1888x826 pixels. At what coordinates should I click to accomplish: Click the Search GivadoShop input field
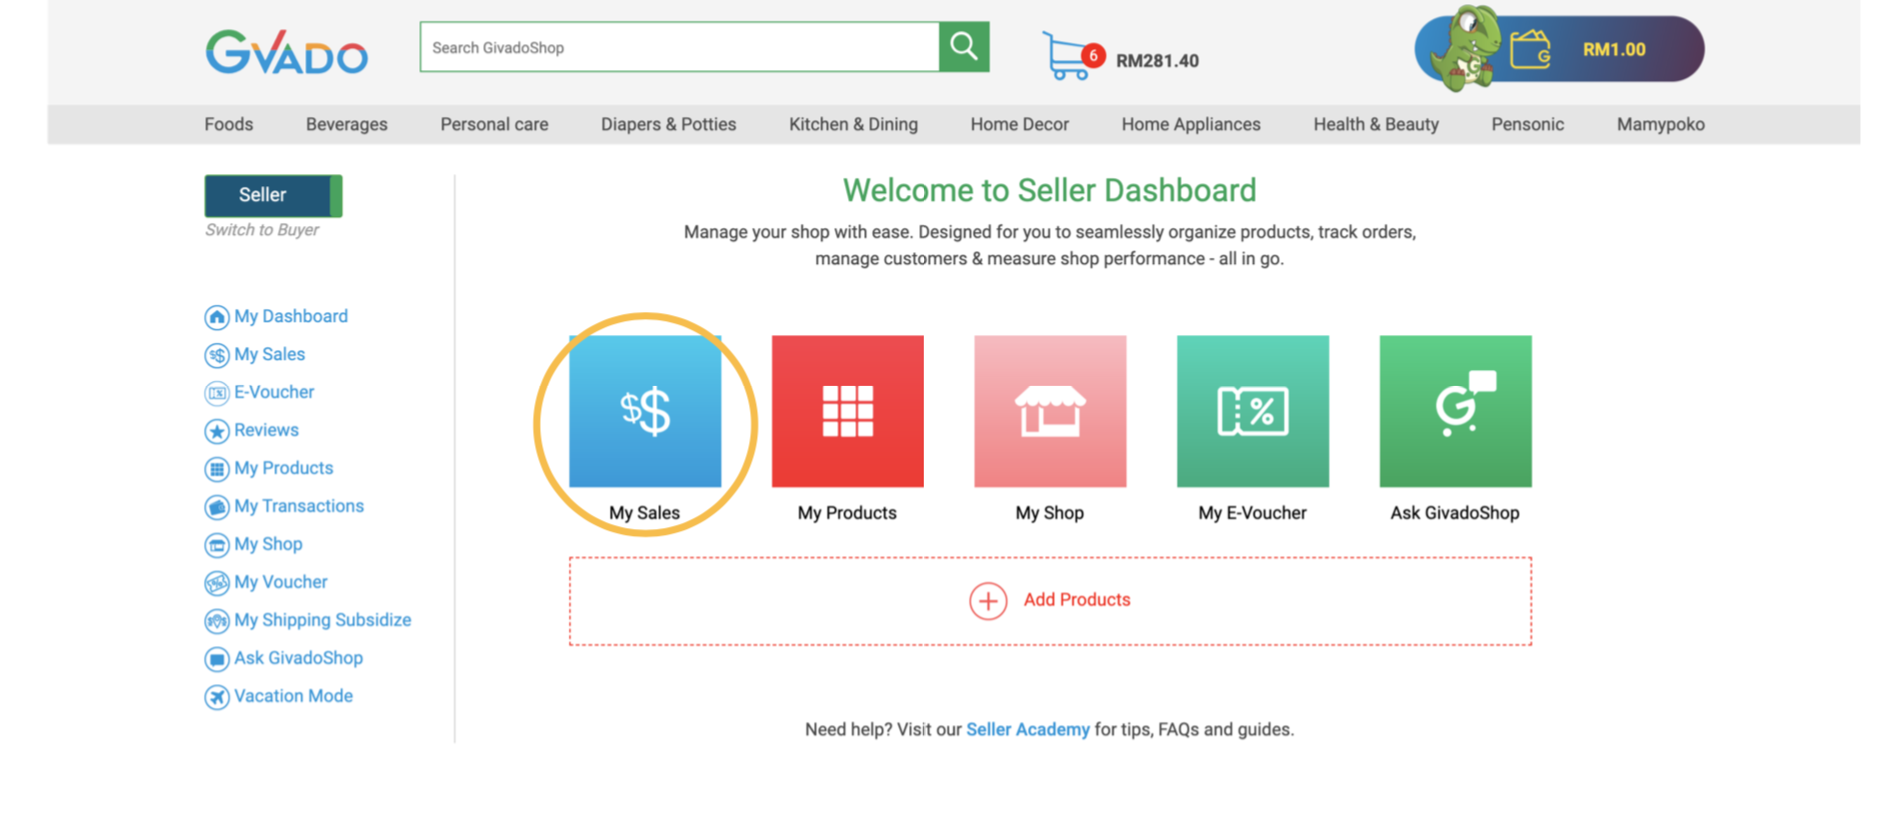pos(679,47)
